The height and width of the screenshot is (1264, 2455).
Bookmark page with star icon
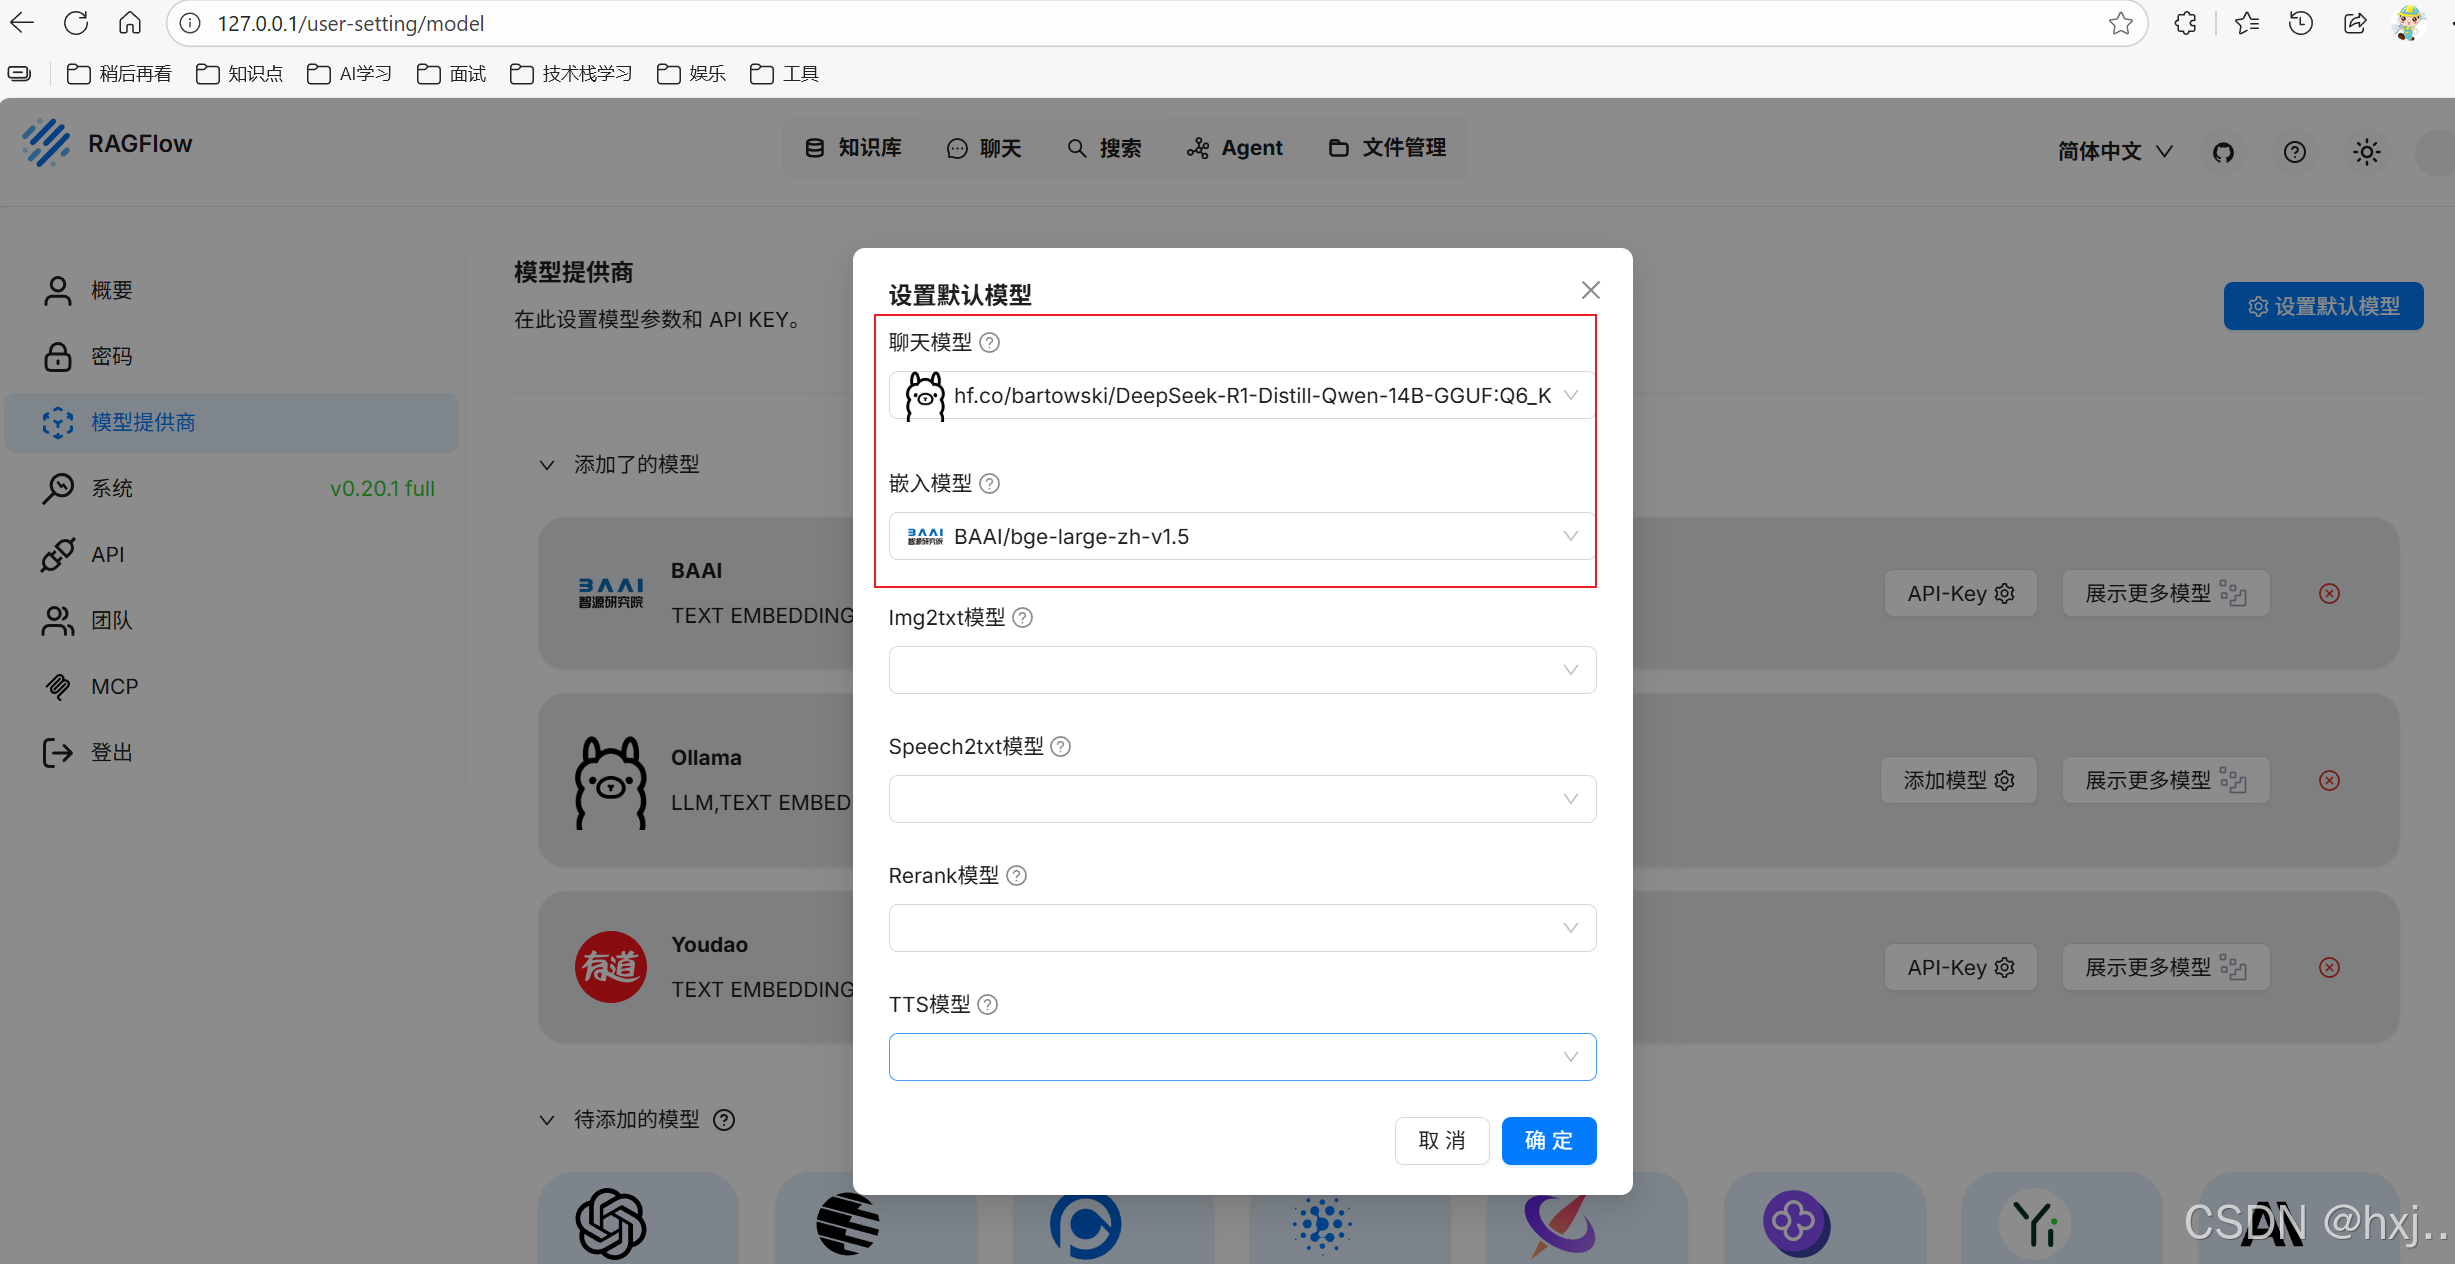2120,23
